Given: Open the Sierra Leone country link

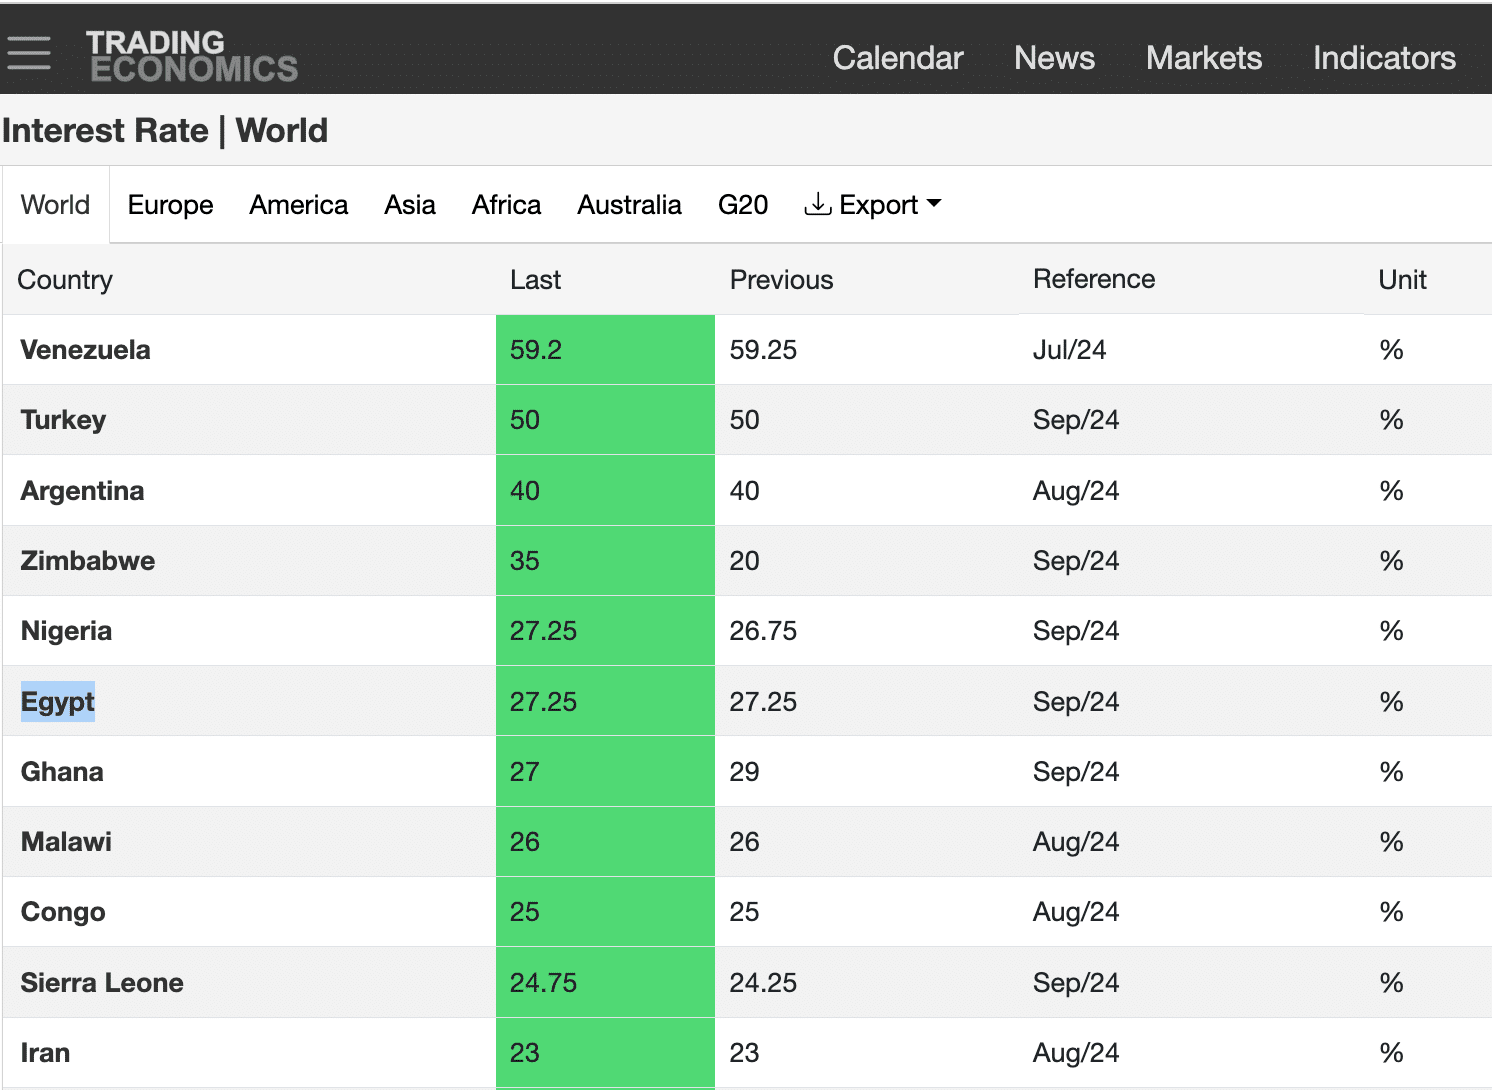Looking at the screenshot, I should 102,983.
